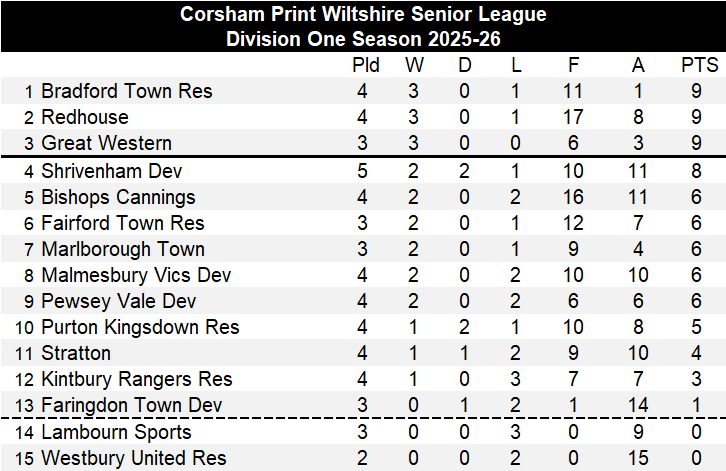This screenshot has height=471, width=726.
Task: Select the Redhouse team row name
Action: point(85,118)
